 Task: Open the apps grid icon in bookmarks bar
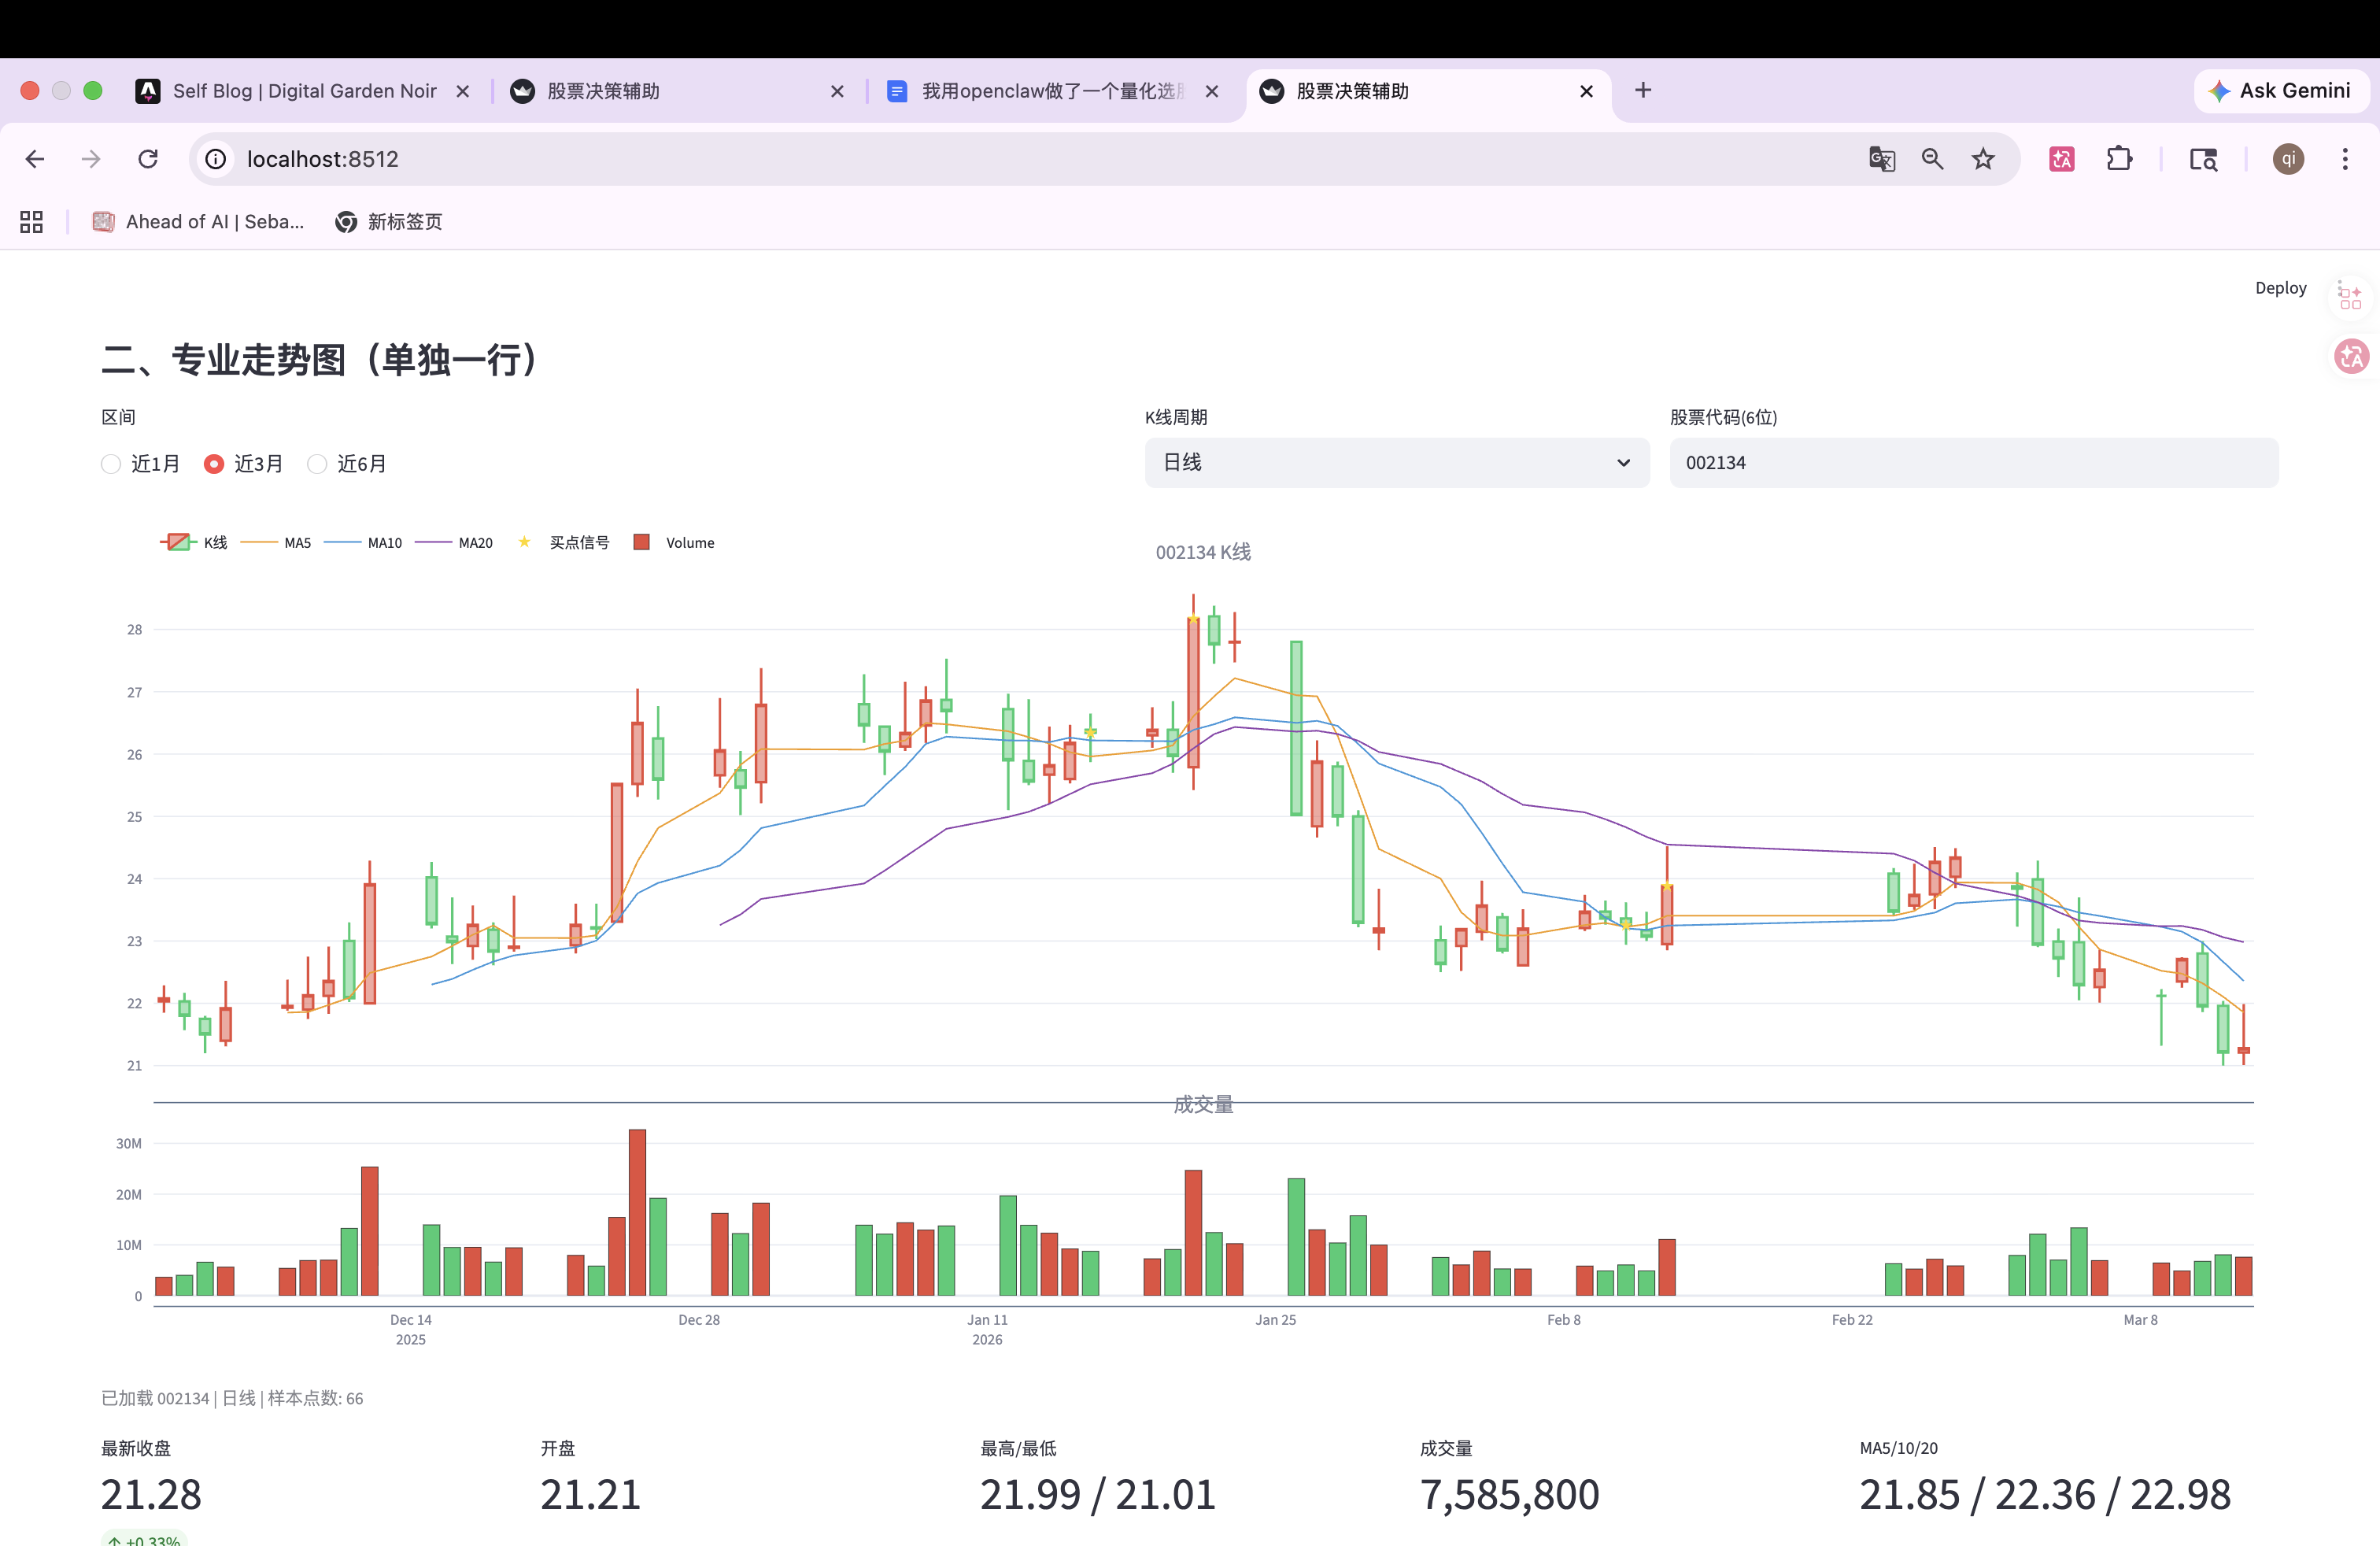31,222
